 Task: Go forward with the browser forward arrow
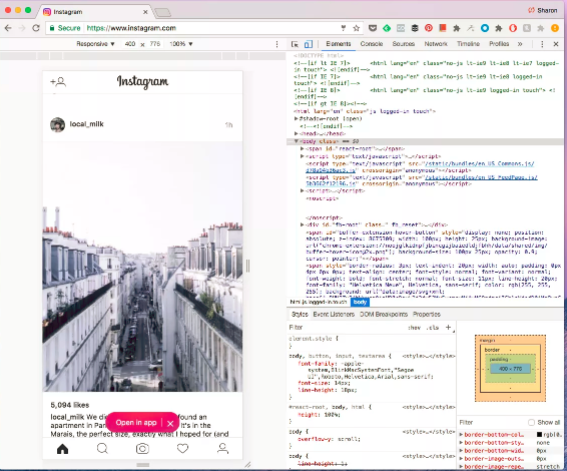pos(22,28)
